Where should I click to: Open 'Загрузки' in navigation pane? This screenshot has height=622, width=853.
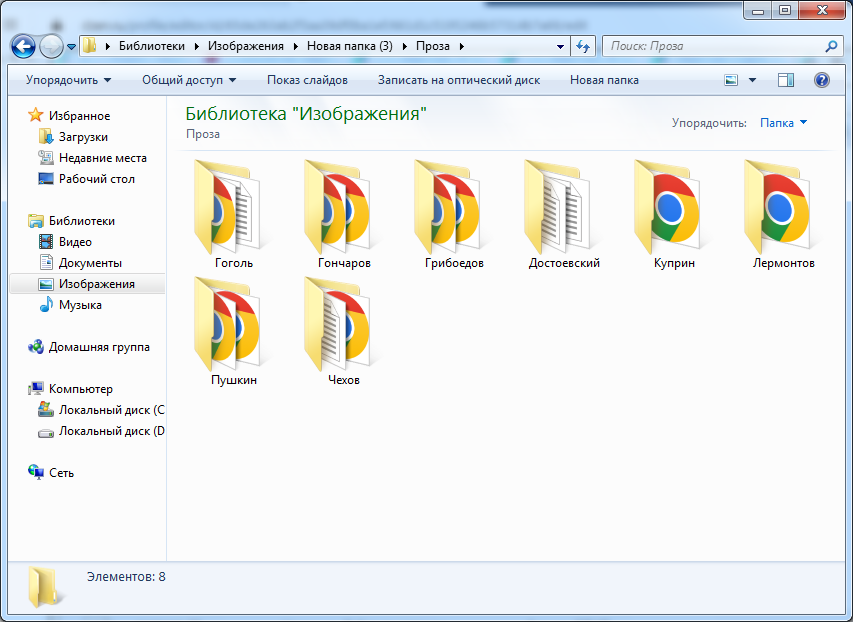pyautogui.click(x=83, y=137)
